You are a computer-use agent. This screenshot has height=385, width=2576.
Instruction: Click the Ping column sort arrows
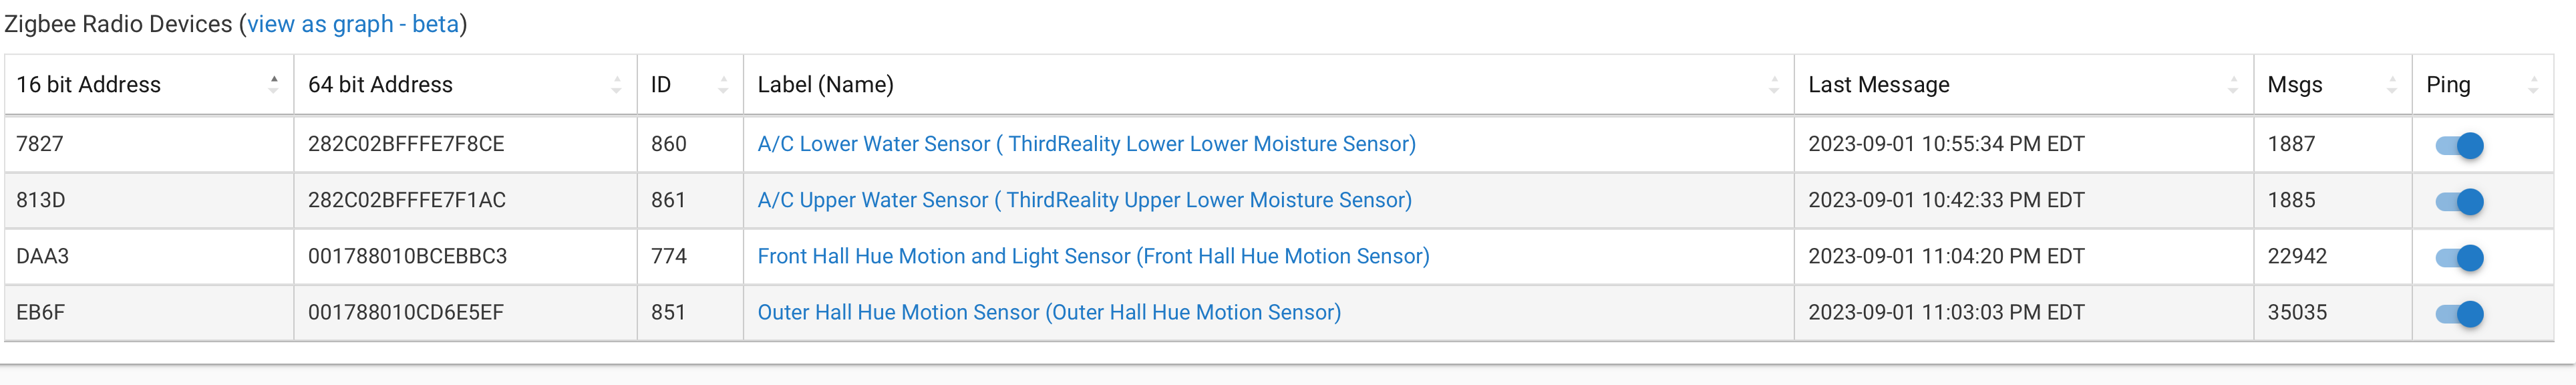click(2533, 85)
